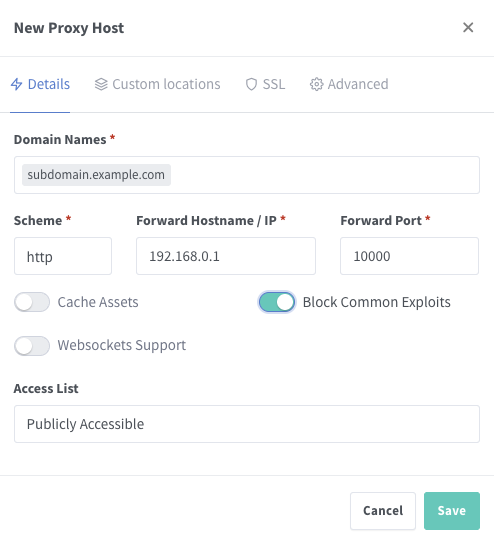Click the Forward Port input field
Image resolution: width=494 pixels, height=545 pixels.
(x=410, y=256)
